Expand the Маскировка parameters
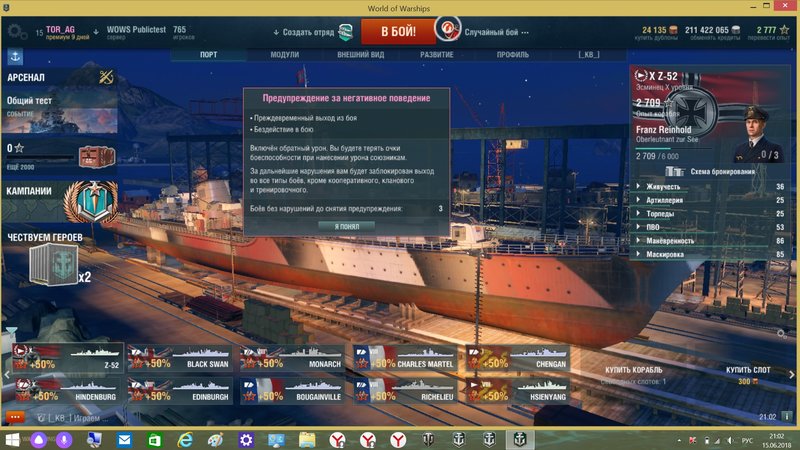 (x=710, y=254)
